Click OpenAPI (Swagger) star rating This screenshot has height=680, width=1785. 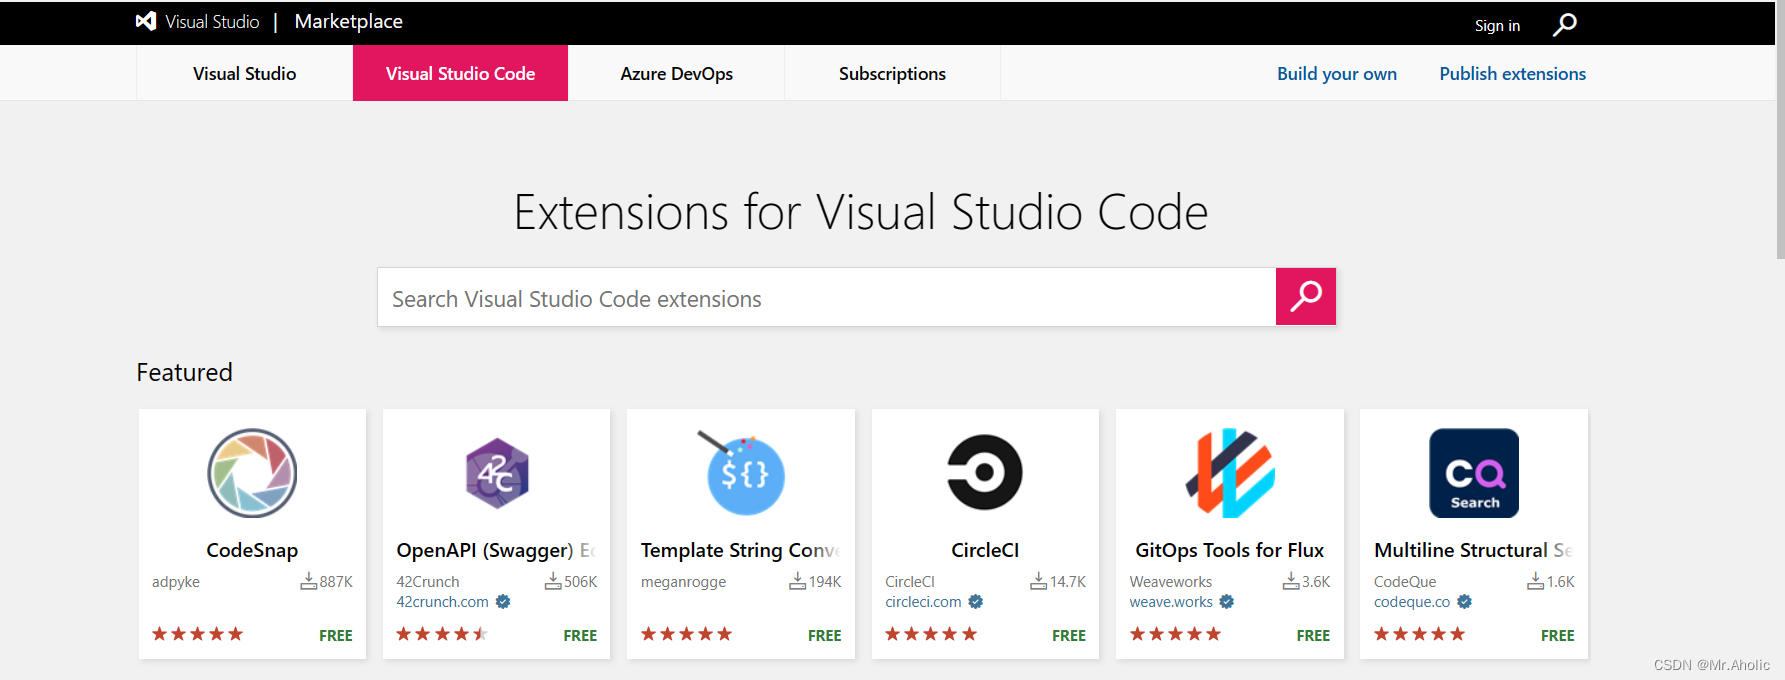click(442, 634)
